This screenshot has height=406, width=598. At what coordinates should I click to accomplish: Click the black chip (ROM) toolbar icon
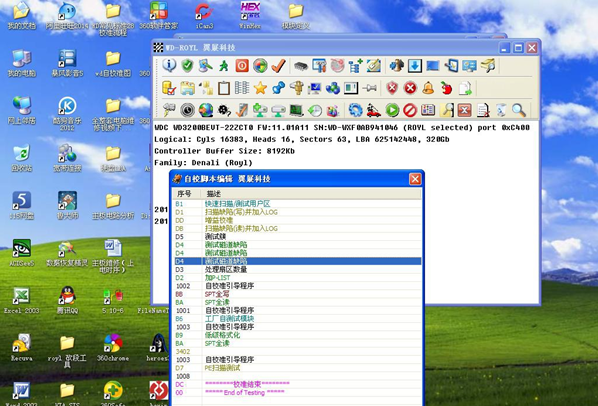click(301, 66)
